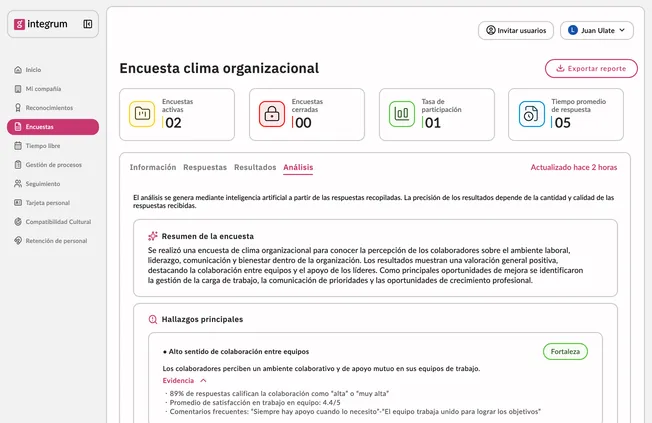Collapse the sidebar with the panel icon
This screenshot has width=652, height=423.
pos(88,24)
